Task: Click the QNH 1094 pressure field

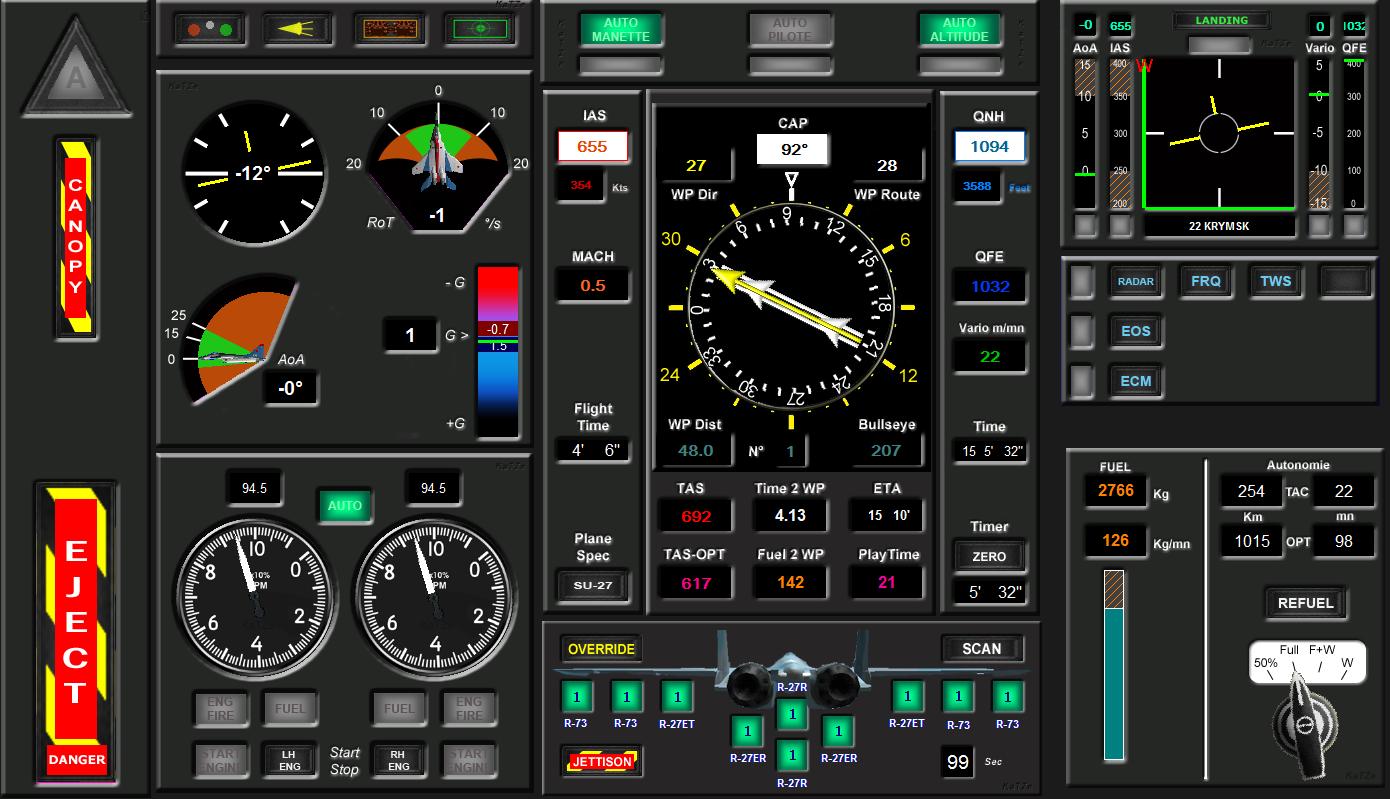Action: point(989,147)
